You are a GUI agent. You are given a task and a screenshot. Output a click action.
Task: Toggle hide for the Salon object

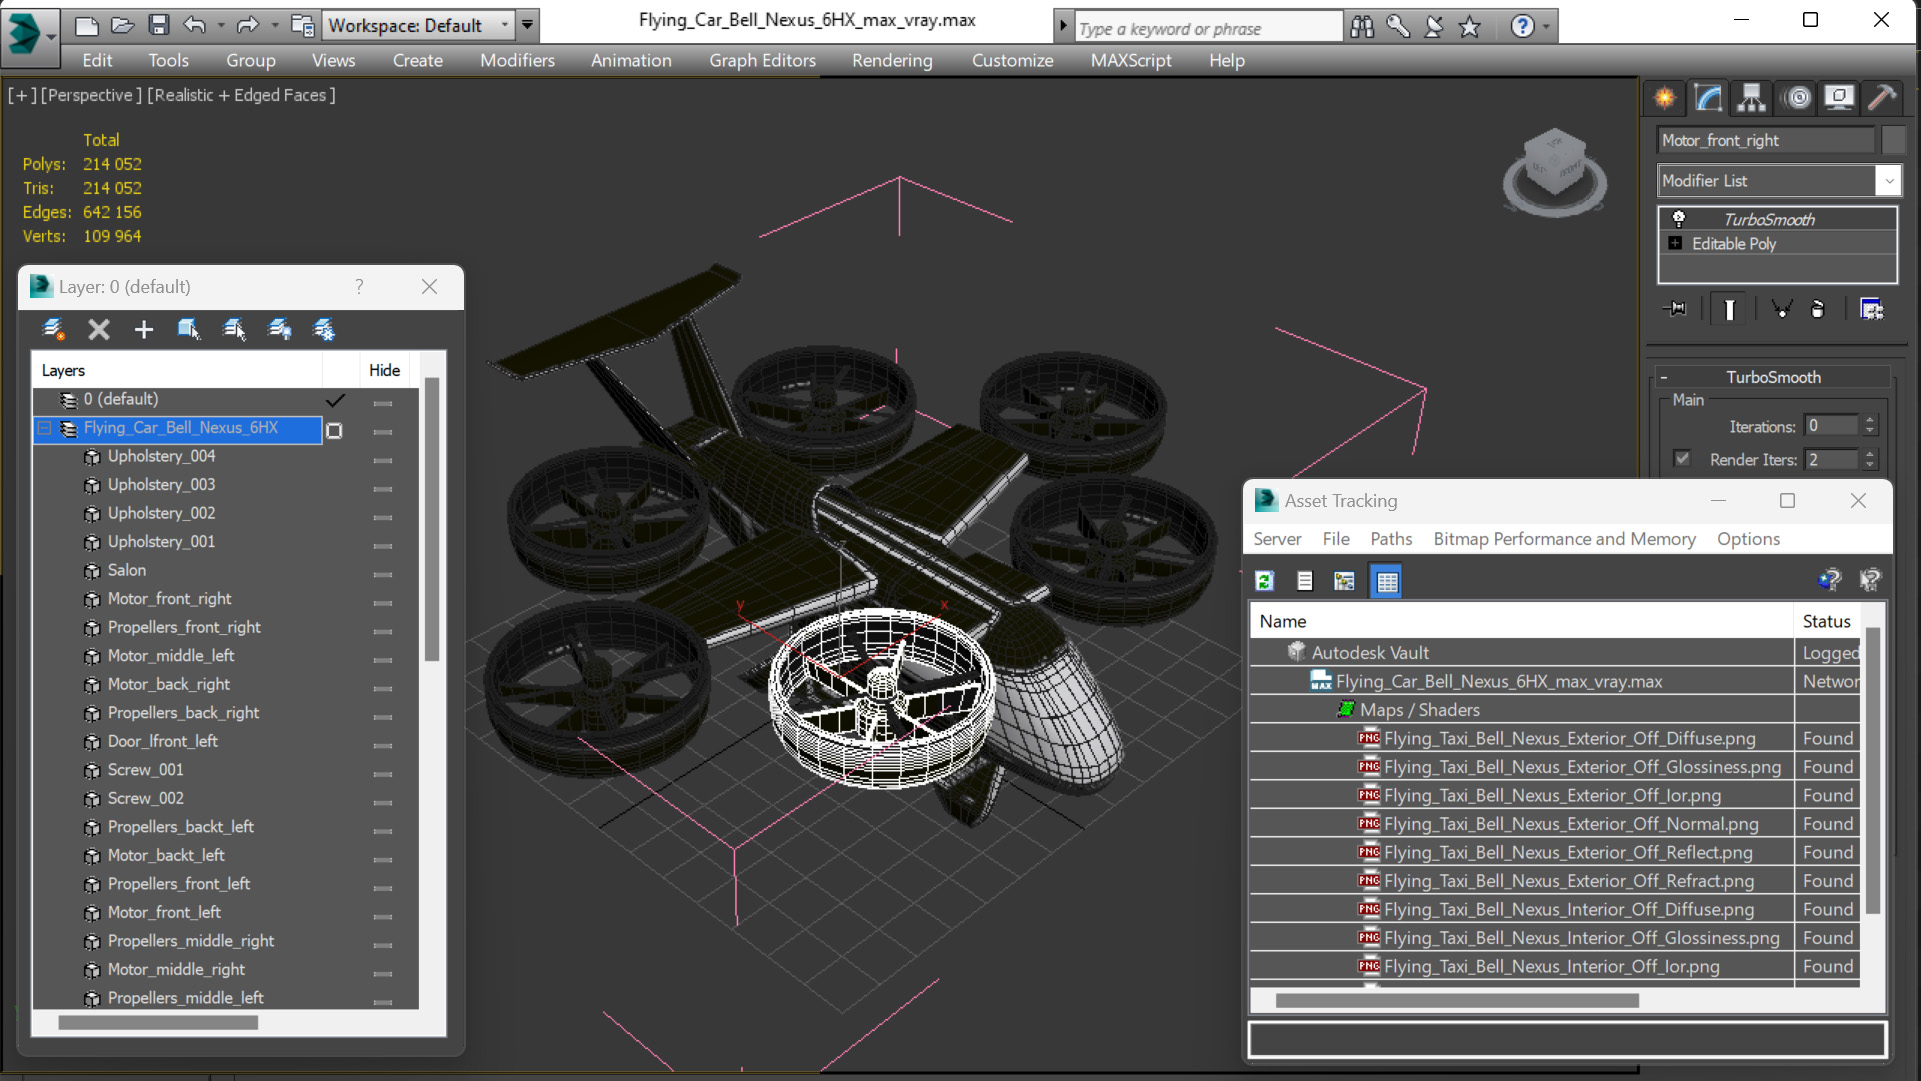click(x=382, y=575)
